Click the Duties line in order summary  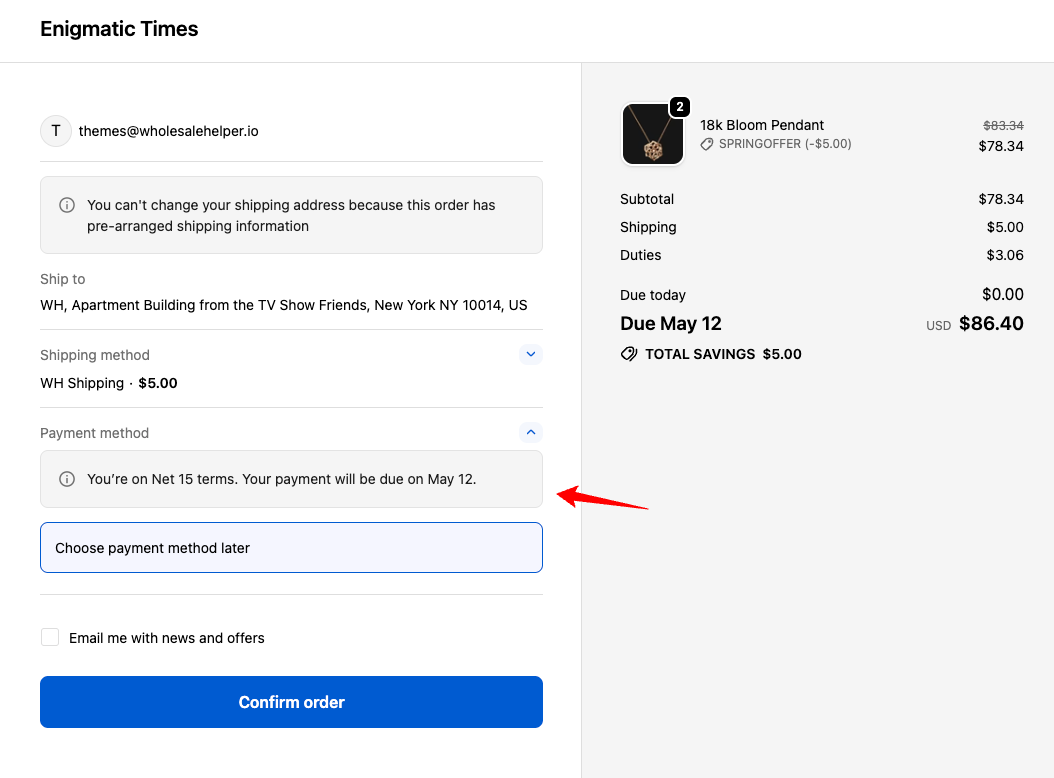coord(641,255)
